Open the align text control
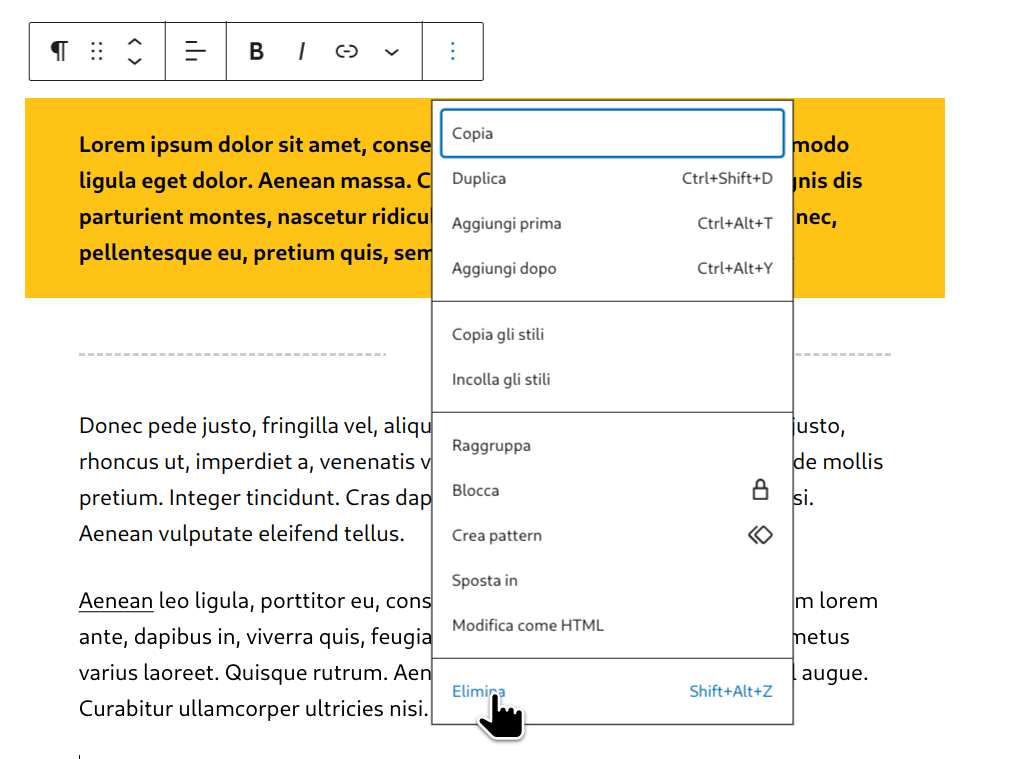Viewport: 1033px width, 759px height. [x=196, y=52]
